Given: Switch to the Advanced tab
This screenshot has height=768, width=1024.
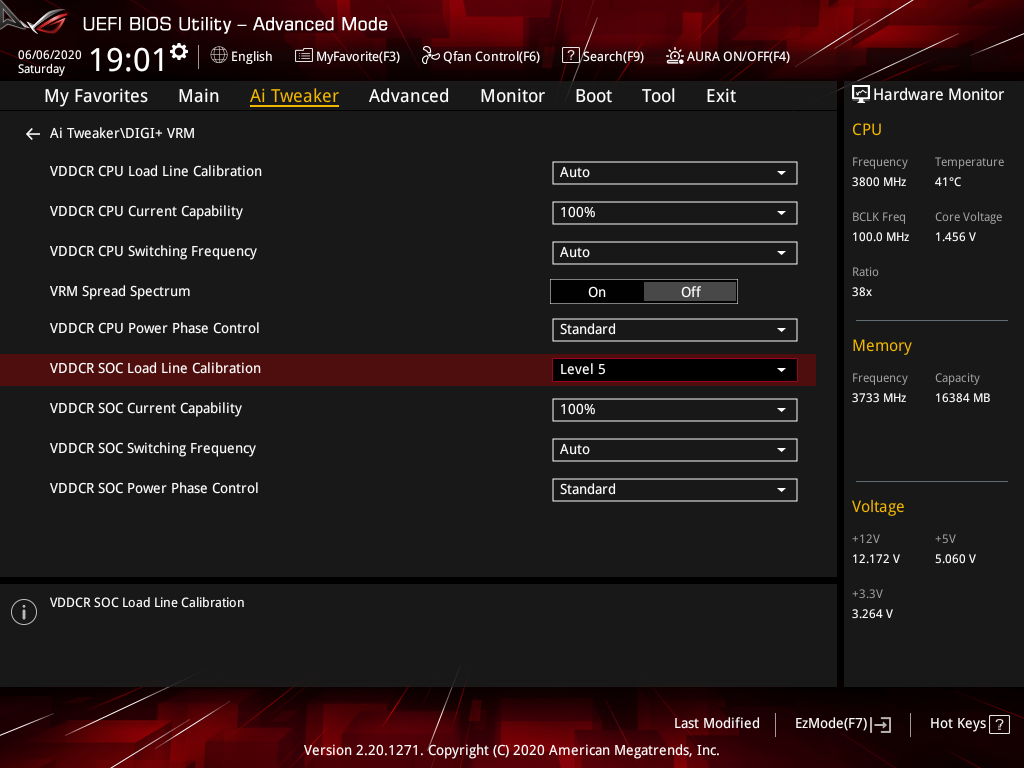Looking at the screenshot, I should pos(408,96).
